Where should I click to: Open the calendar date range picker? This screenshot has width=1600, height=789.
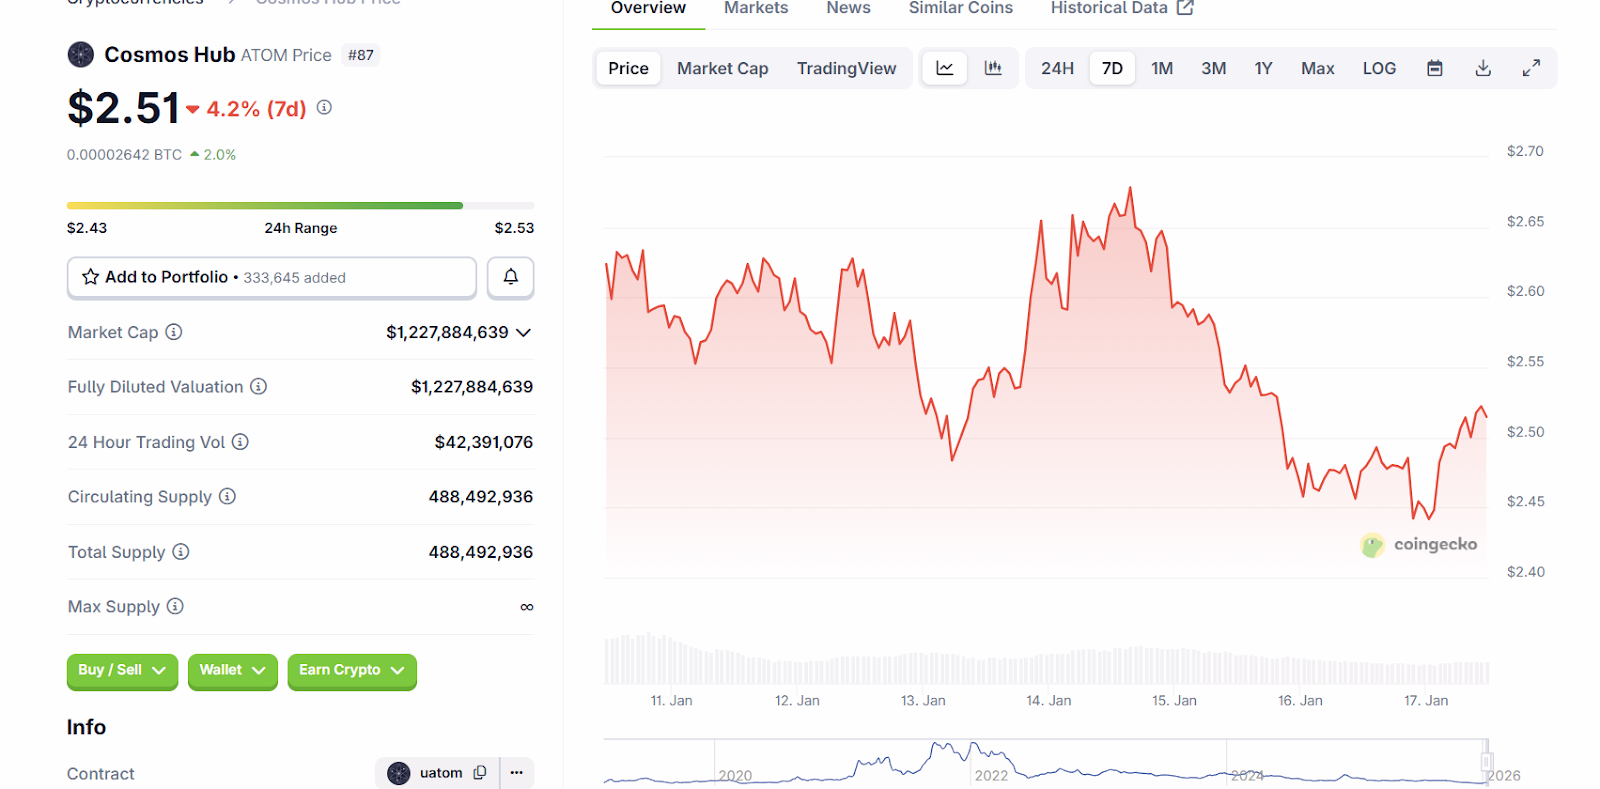pyautogui.click(x=1434, y=68)
